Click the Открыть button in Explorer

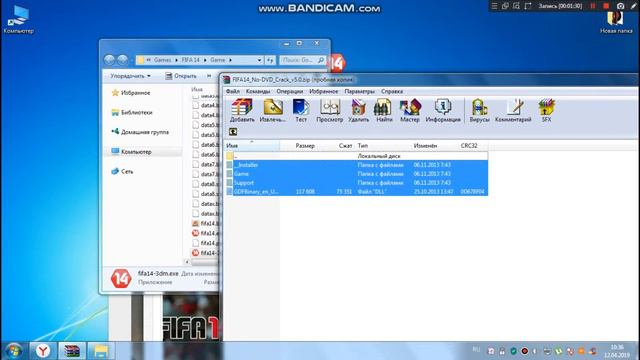pos(181,76)
